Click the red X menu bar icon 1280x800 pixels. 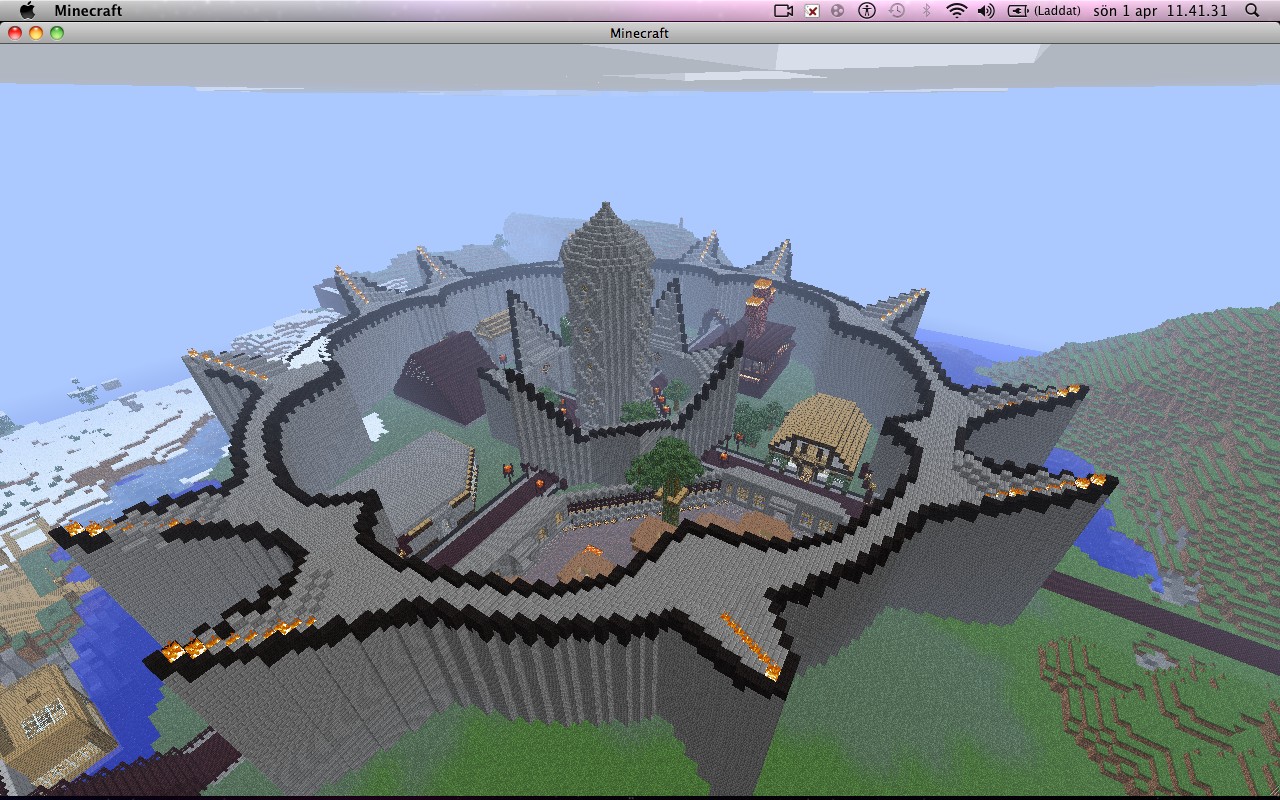[x=812, y=11]
